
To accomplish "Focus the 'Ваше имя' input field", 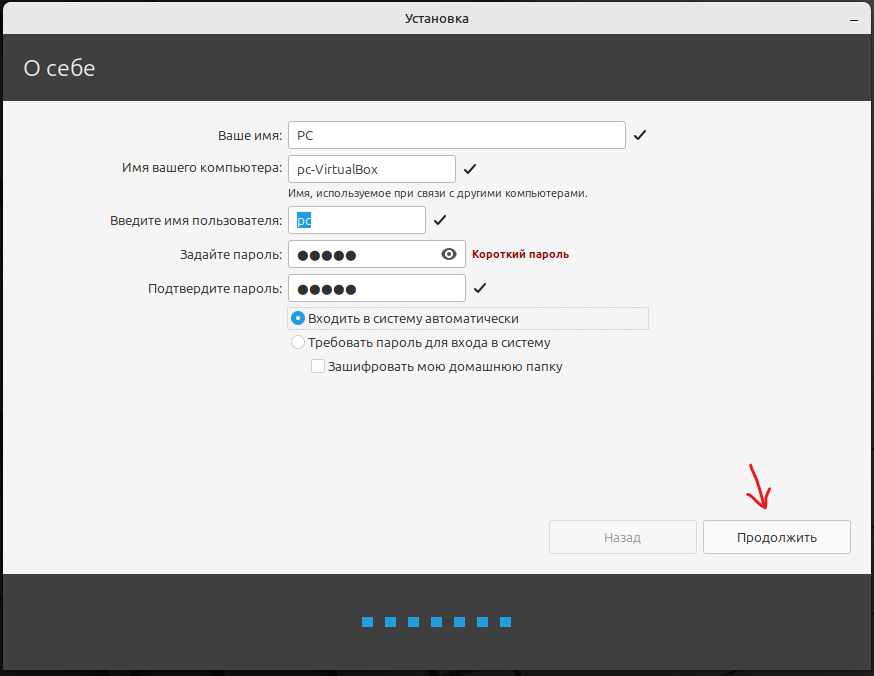I will [457, 135].
